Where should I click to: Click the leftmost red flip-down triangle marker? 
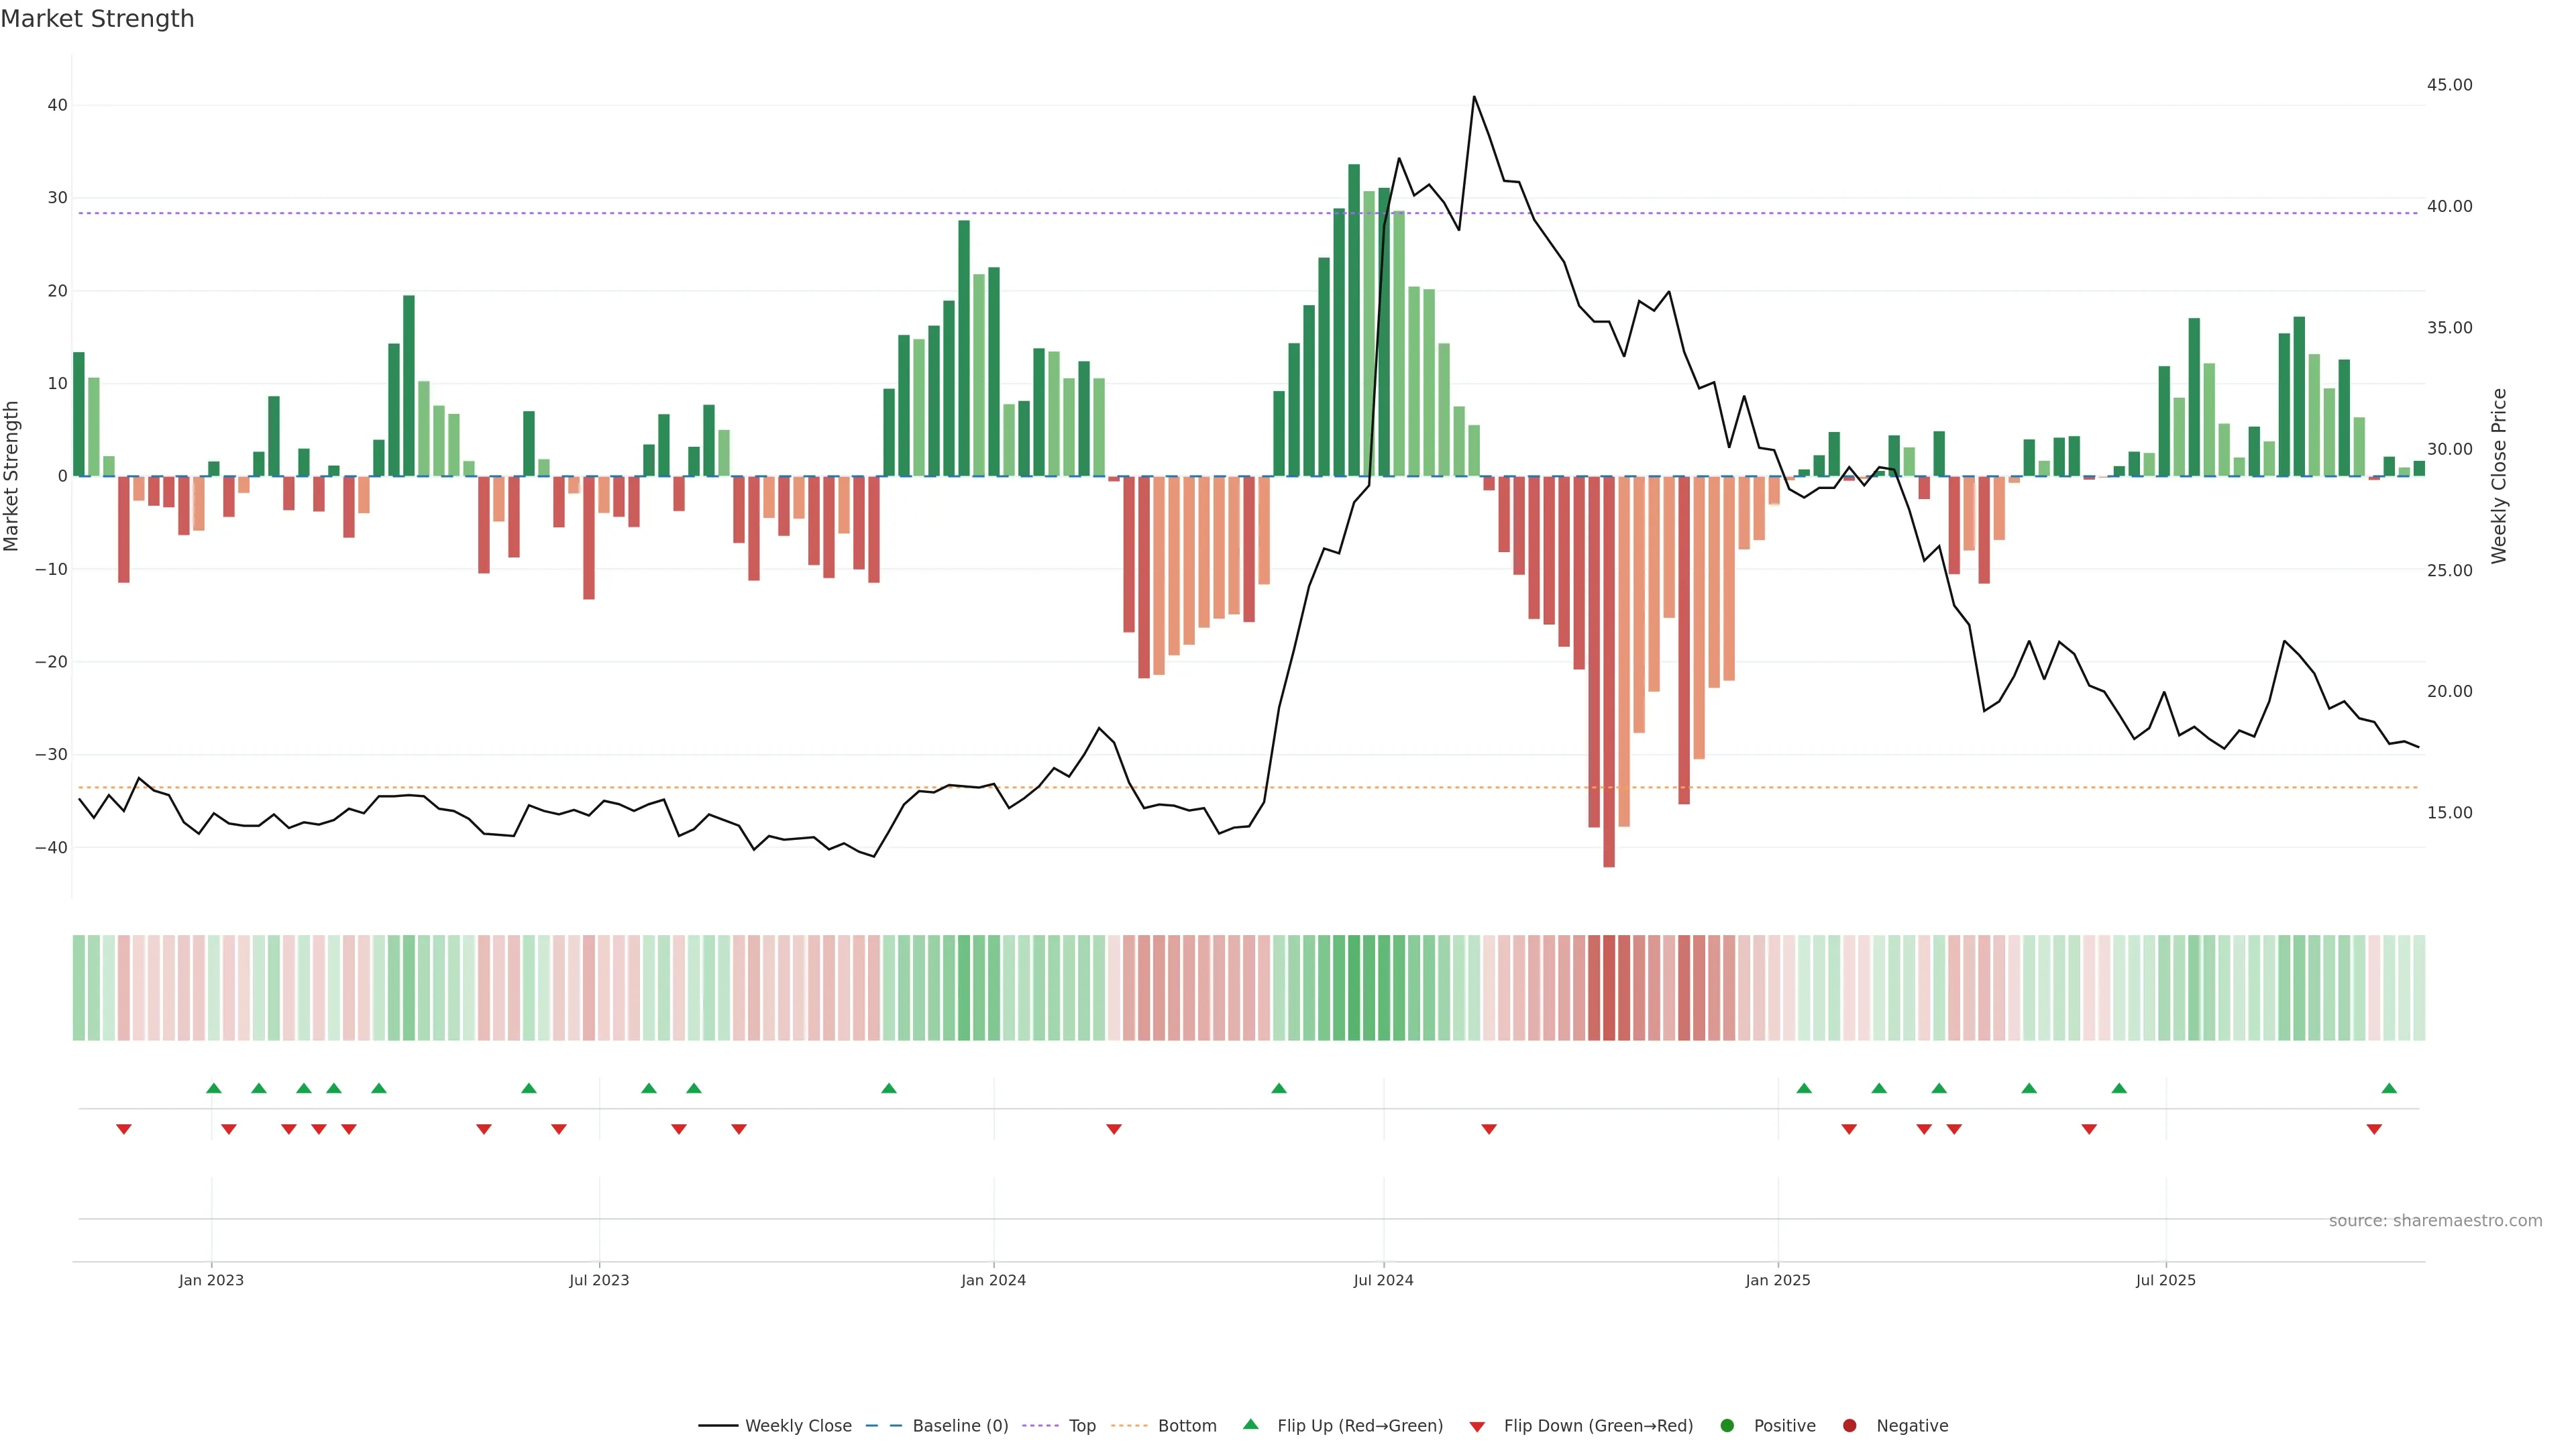124,1129
